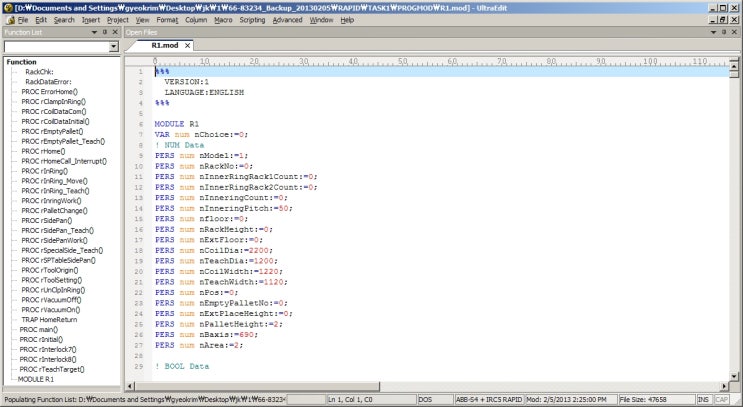This screenshot has width=743, height=407.
Task: Open the Scripting menu
Action: 252,20
